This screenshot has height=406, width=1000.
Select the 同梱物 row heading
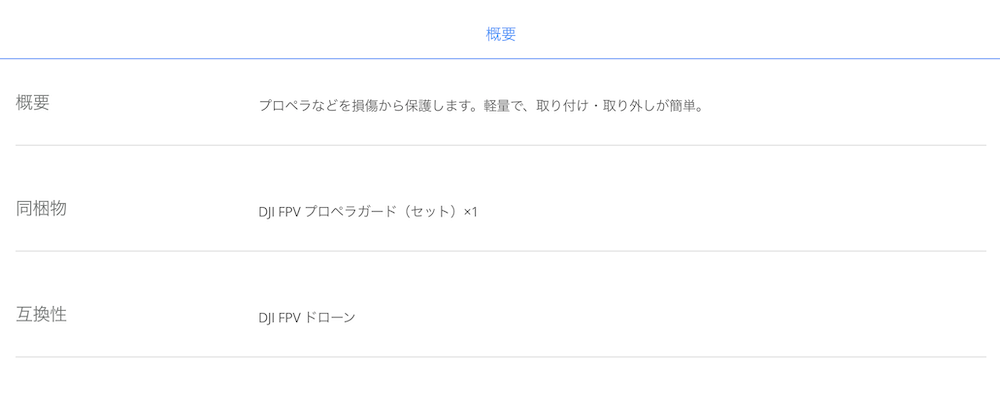(41, 208)
